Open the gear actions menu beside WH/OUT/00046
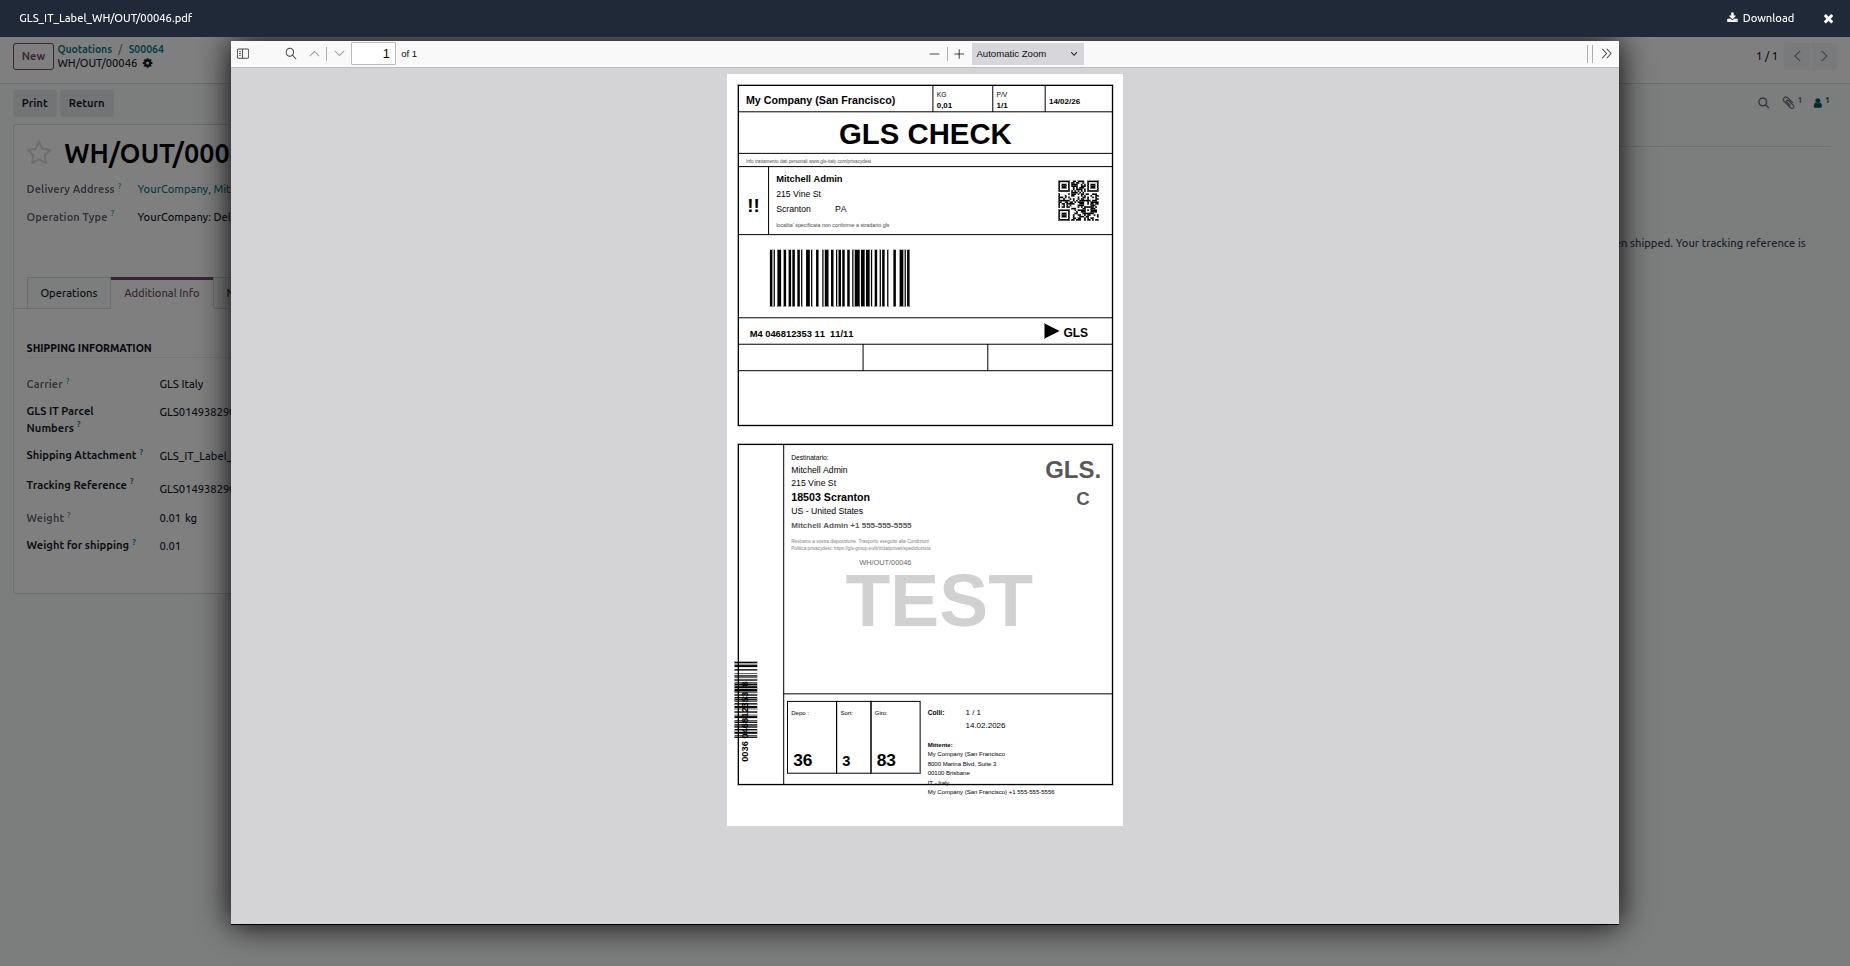 point(148,63)
